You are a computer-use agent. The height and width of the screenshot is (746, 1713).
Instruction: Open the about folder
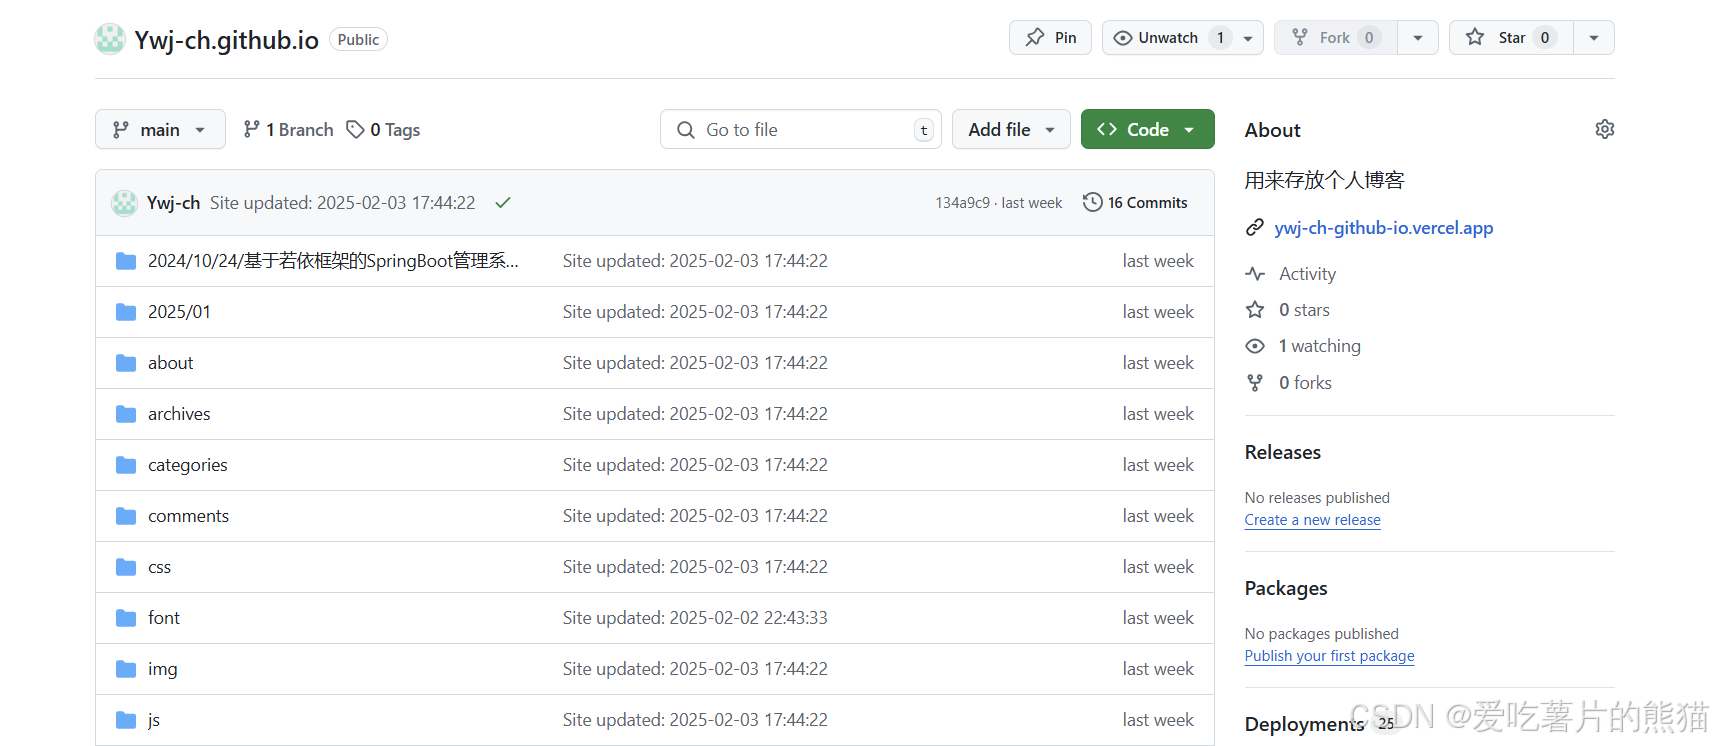170,363
